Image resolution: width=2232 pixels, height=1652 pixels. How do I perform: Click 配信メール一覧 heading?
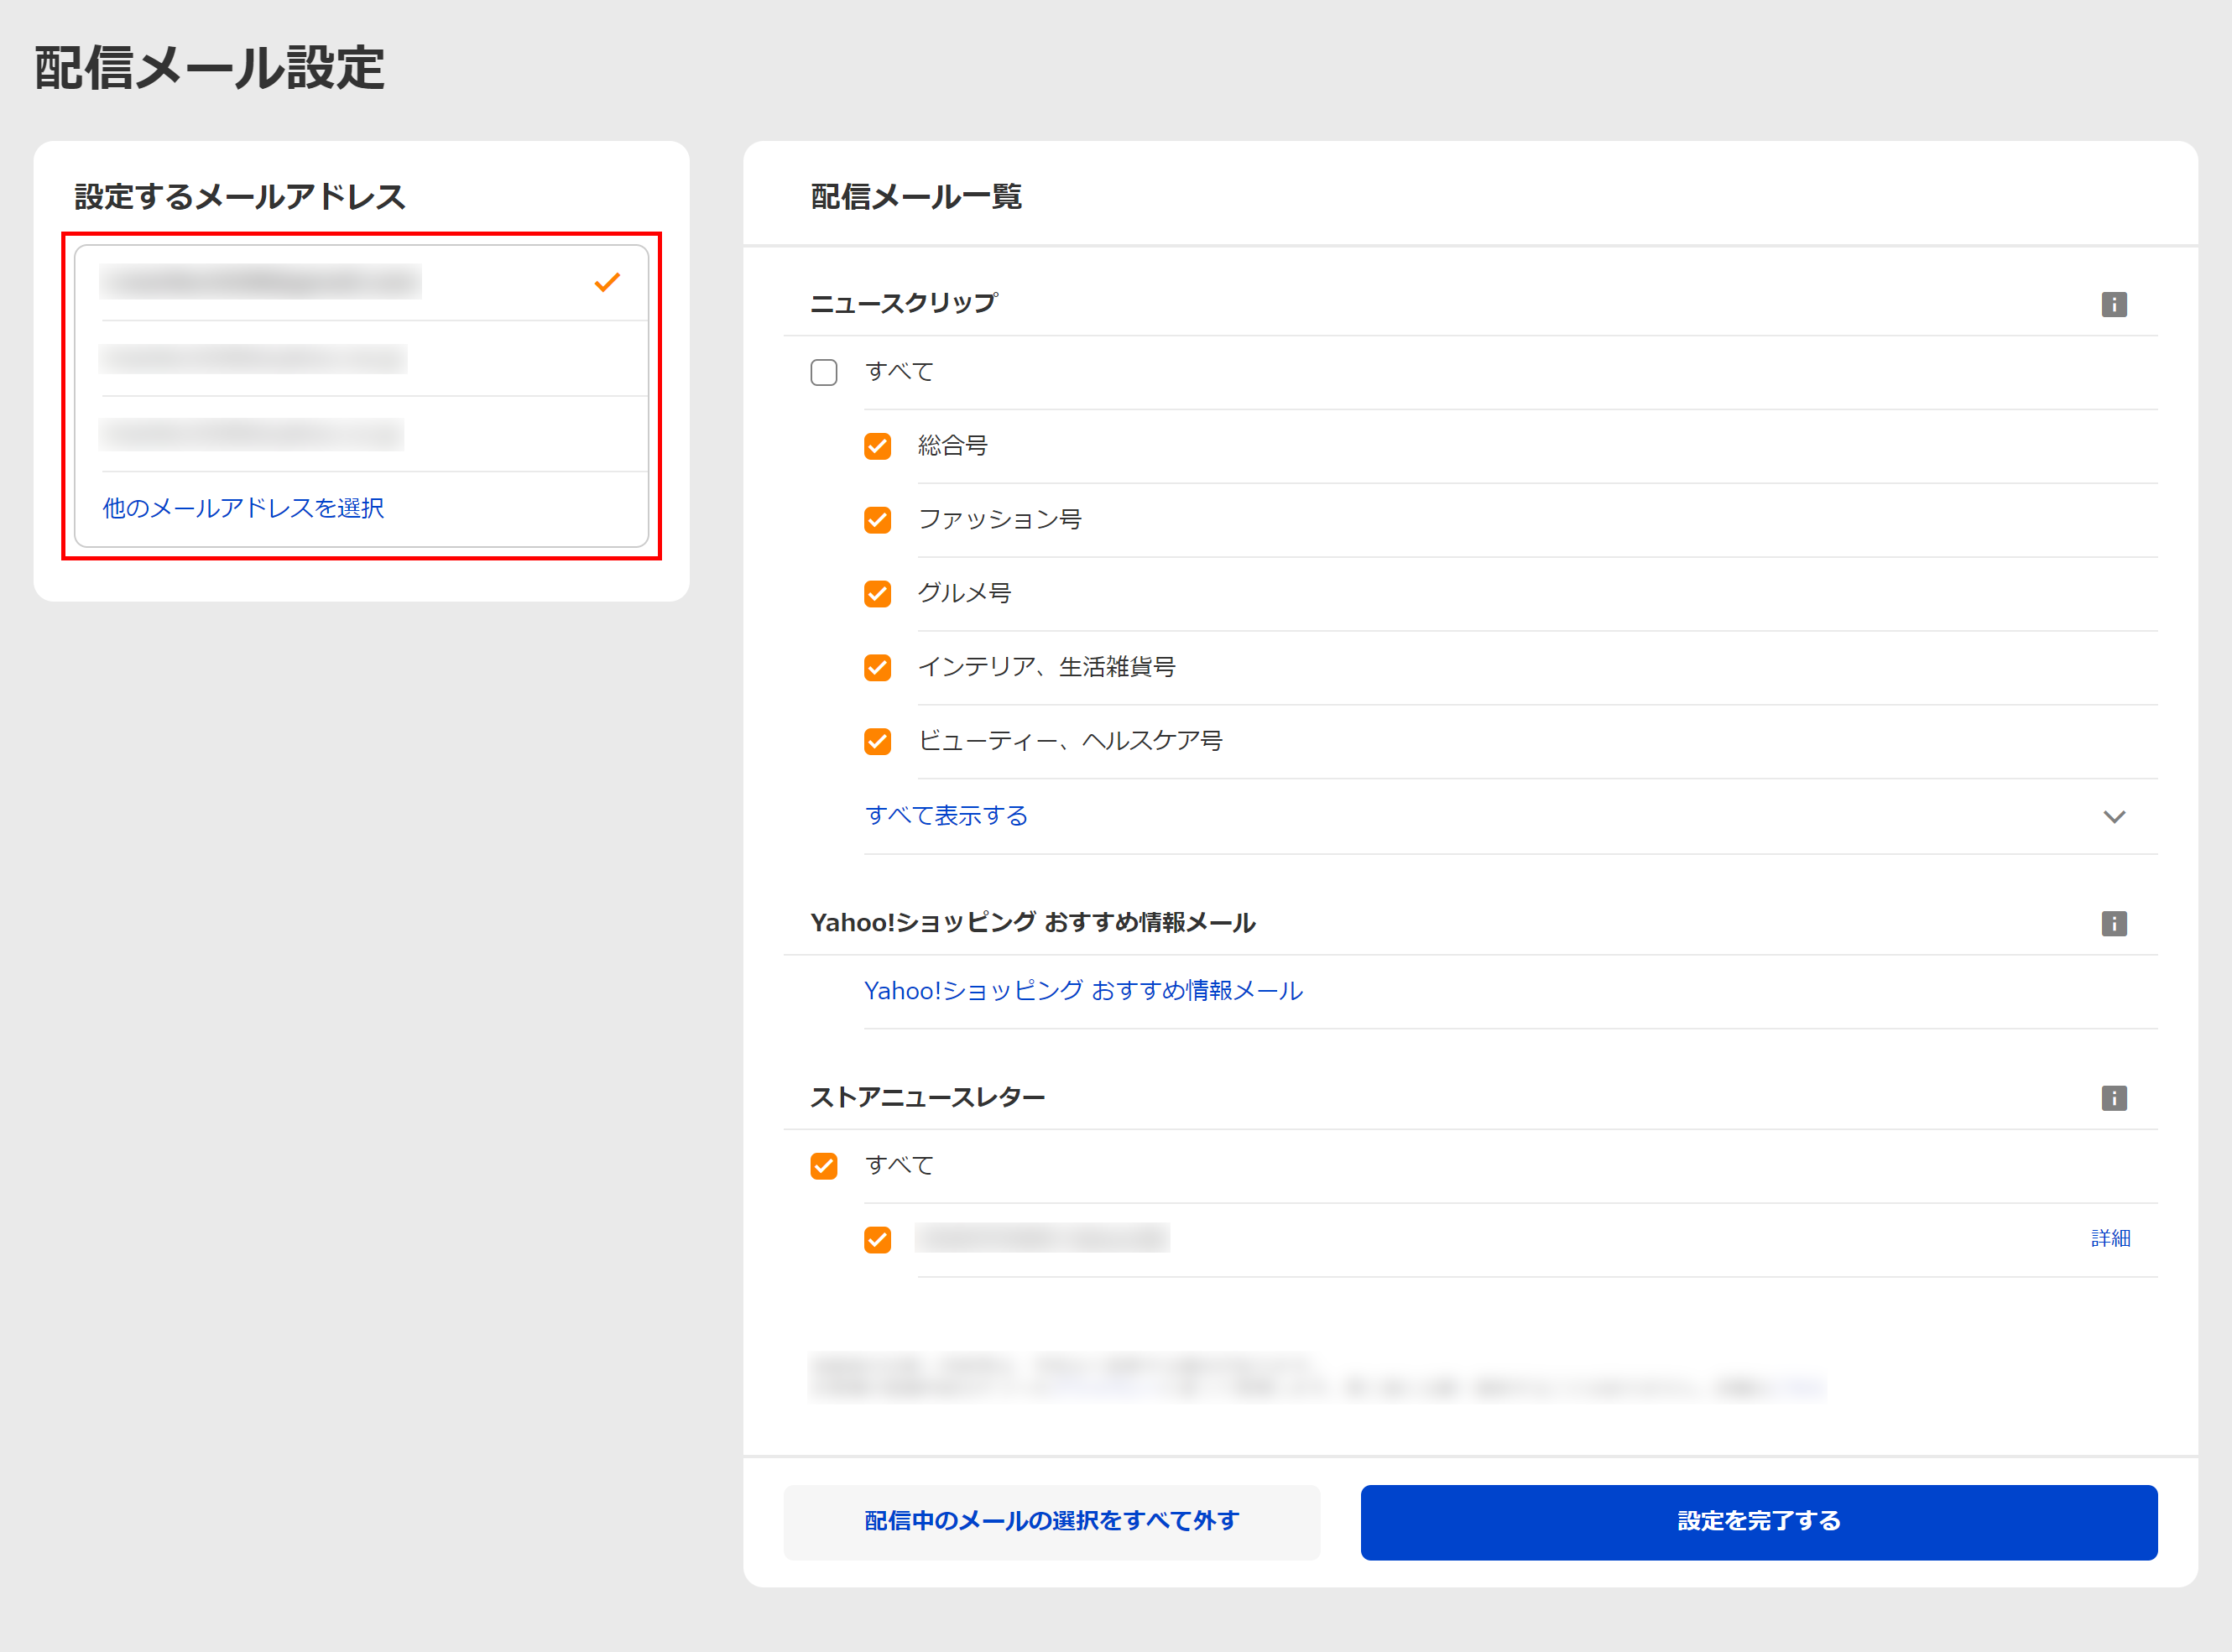pyautogui.click(x=916, y=196)
